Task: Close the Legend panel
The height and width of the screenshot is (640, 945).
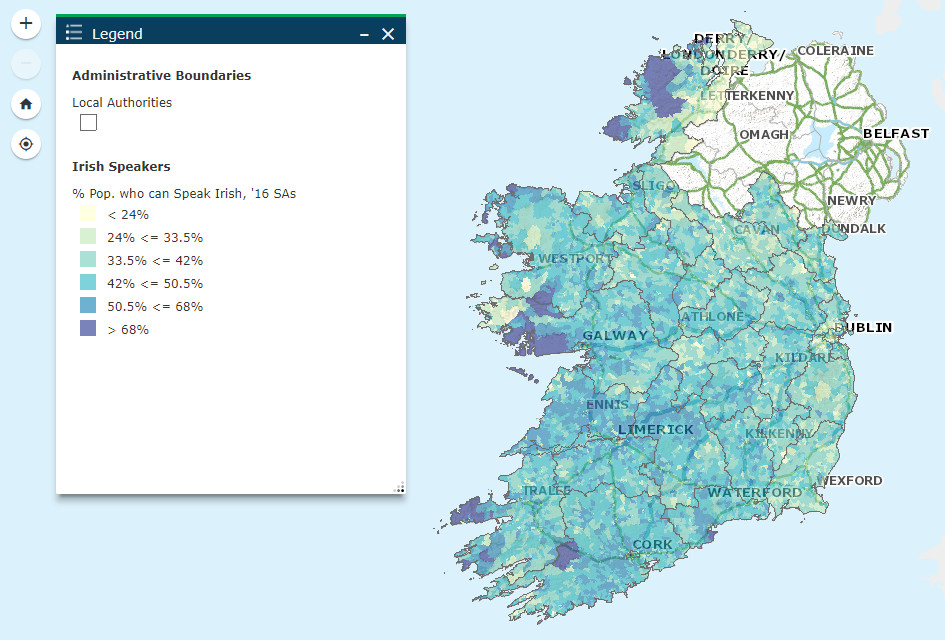Action: coord(388,33)
